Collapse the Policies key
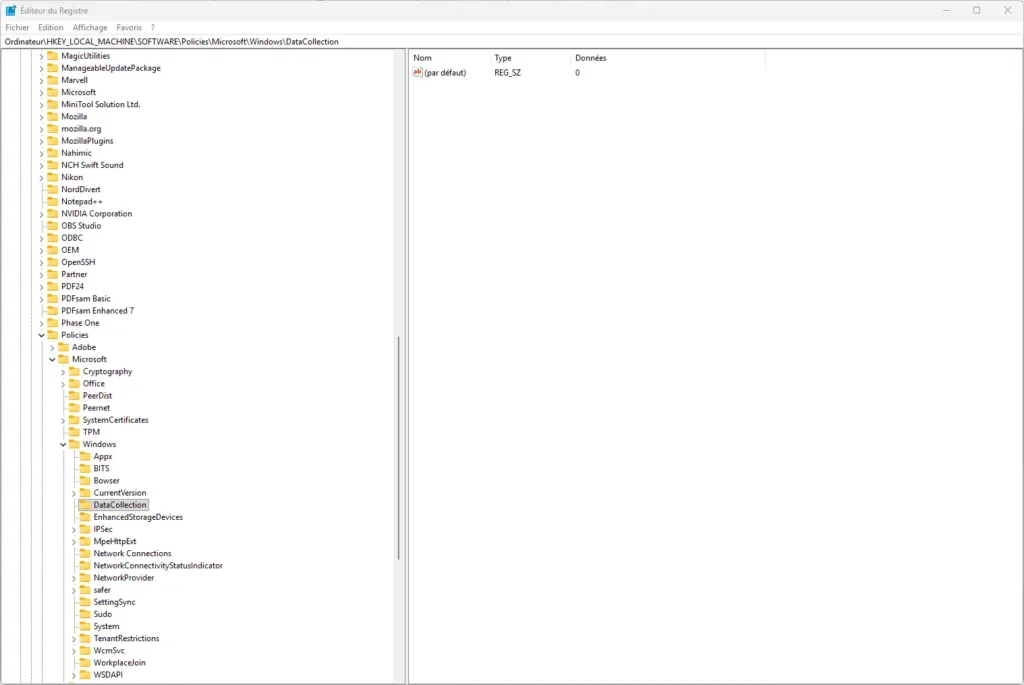Viewport: 1024px width, 685px height. pyautogui.click(x=40, y=334)
